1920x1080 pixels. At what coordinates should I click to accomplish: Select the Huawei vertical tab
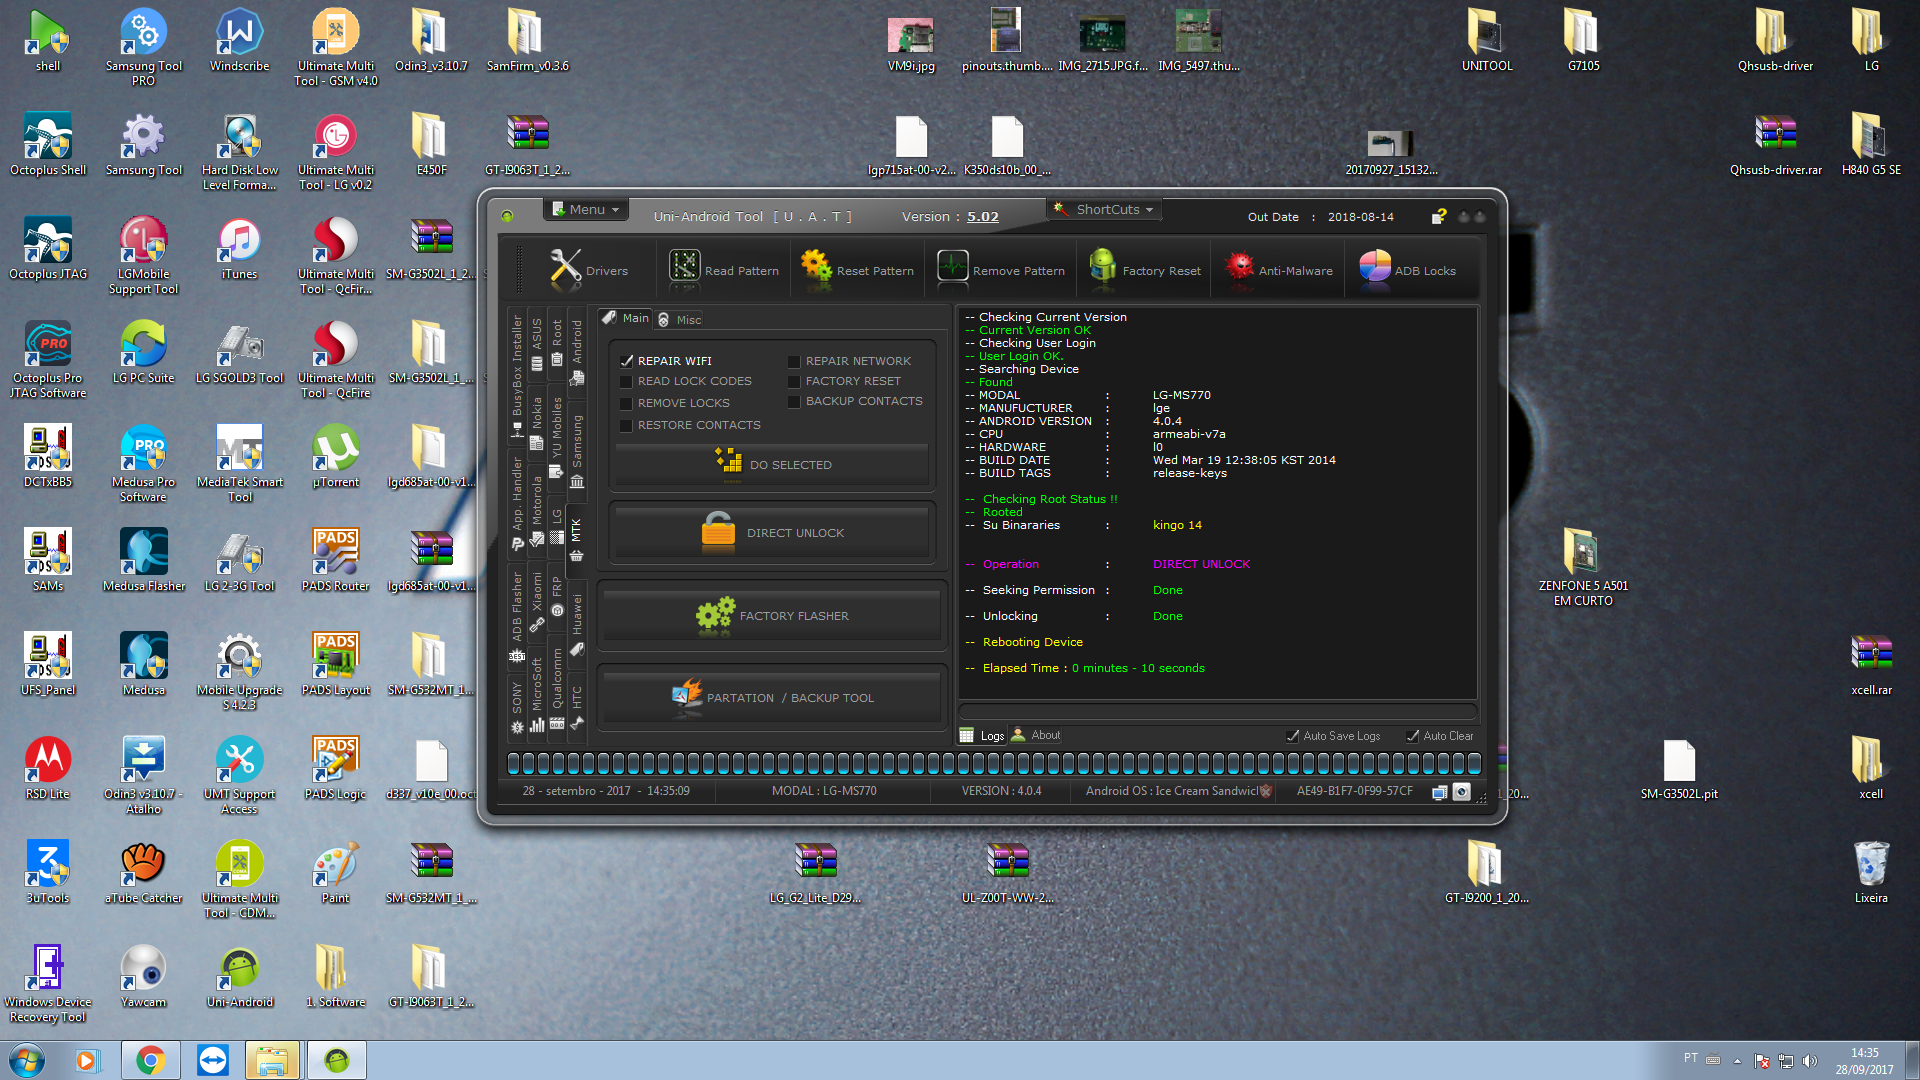pyautogui.click(x=577, y=624)
